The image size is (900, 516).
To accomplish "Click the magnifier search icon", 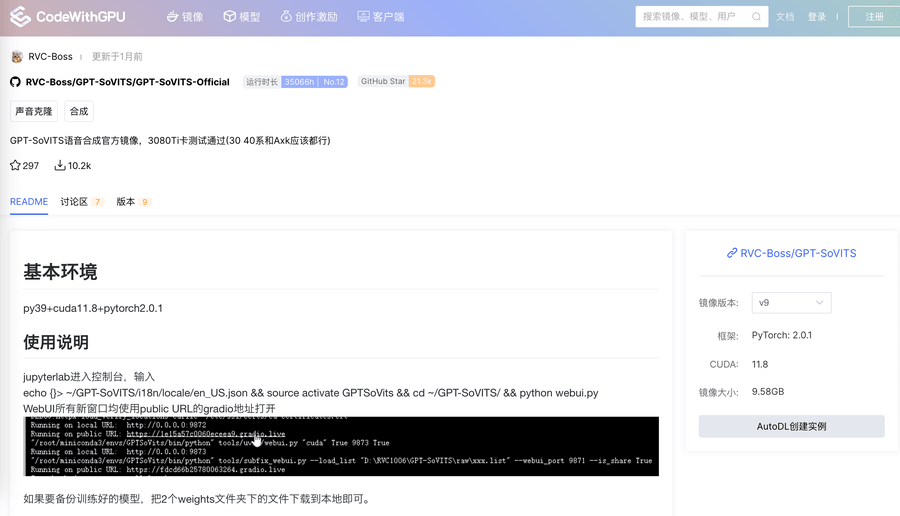I will click(757, 17).
